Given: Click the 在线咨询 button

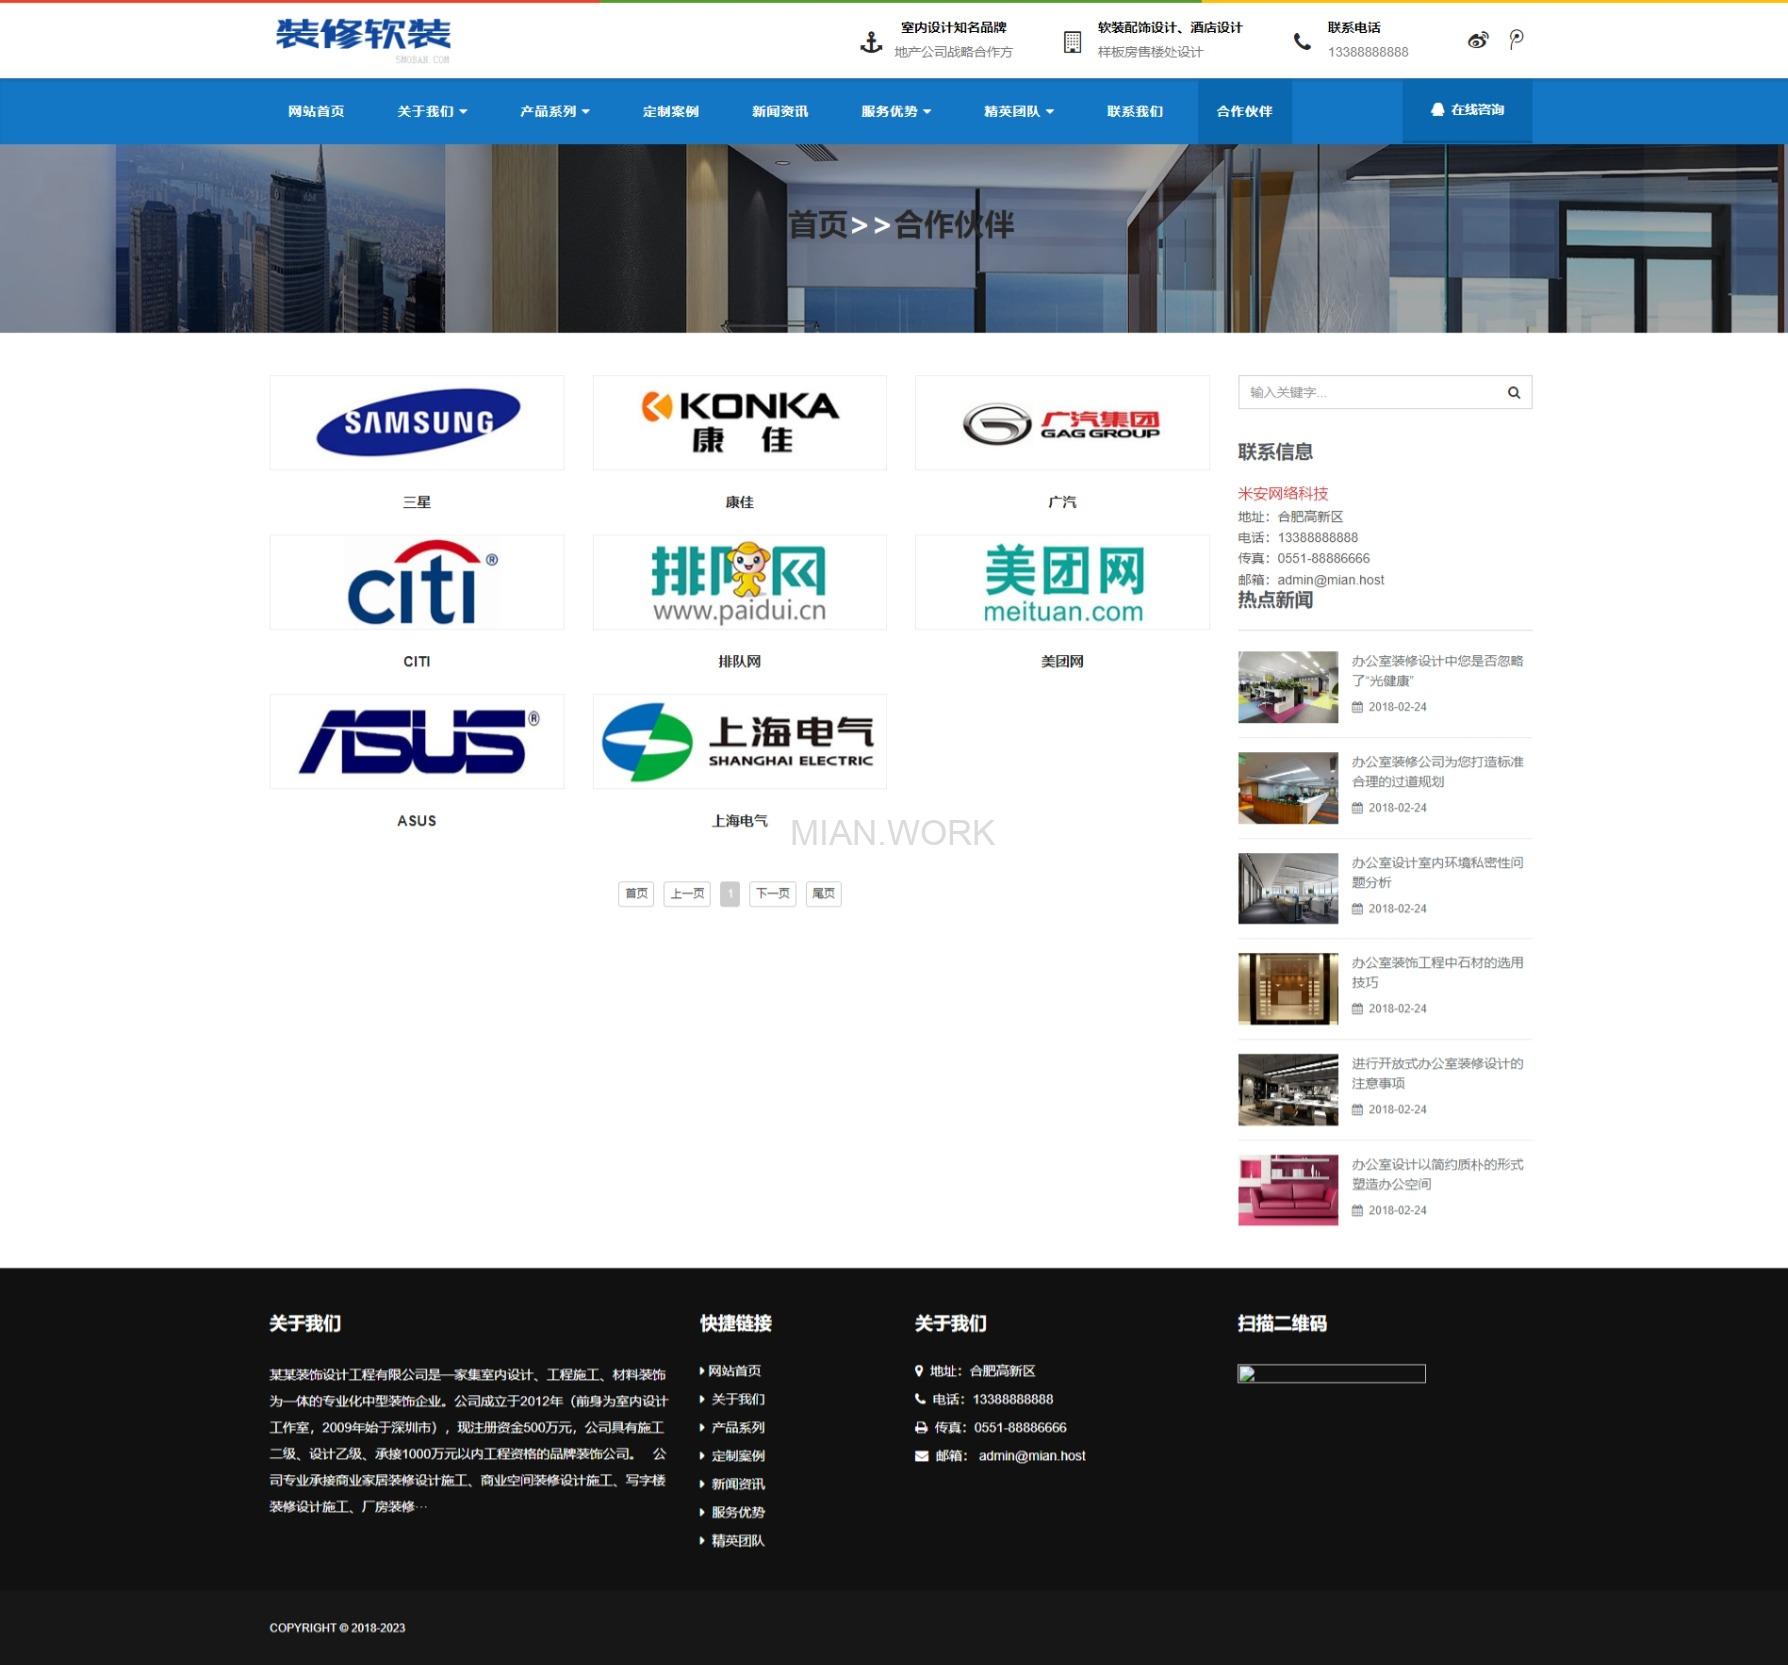Looking at the screenshot, I should point(1467,110).
